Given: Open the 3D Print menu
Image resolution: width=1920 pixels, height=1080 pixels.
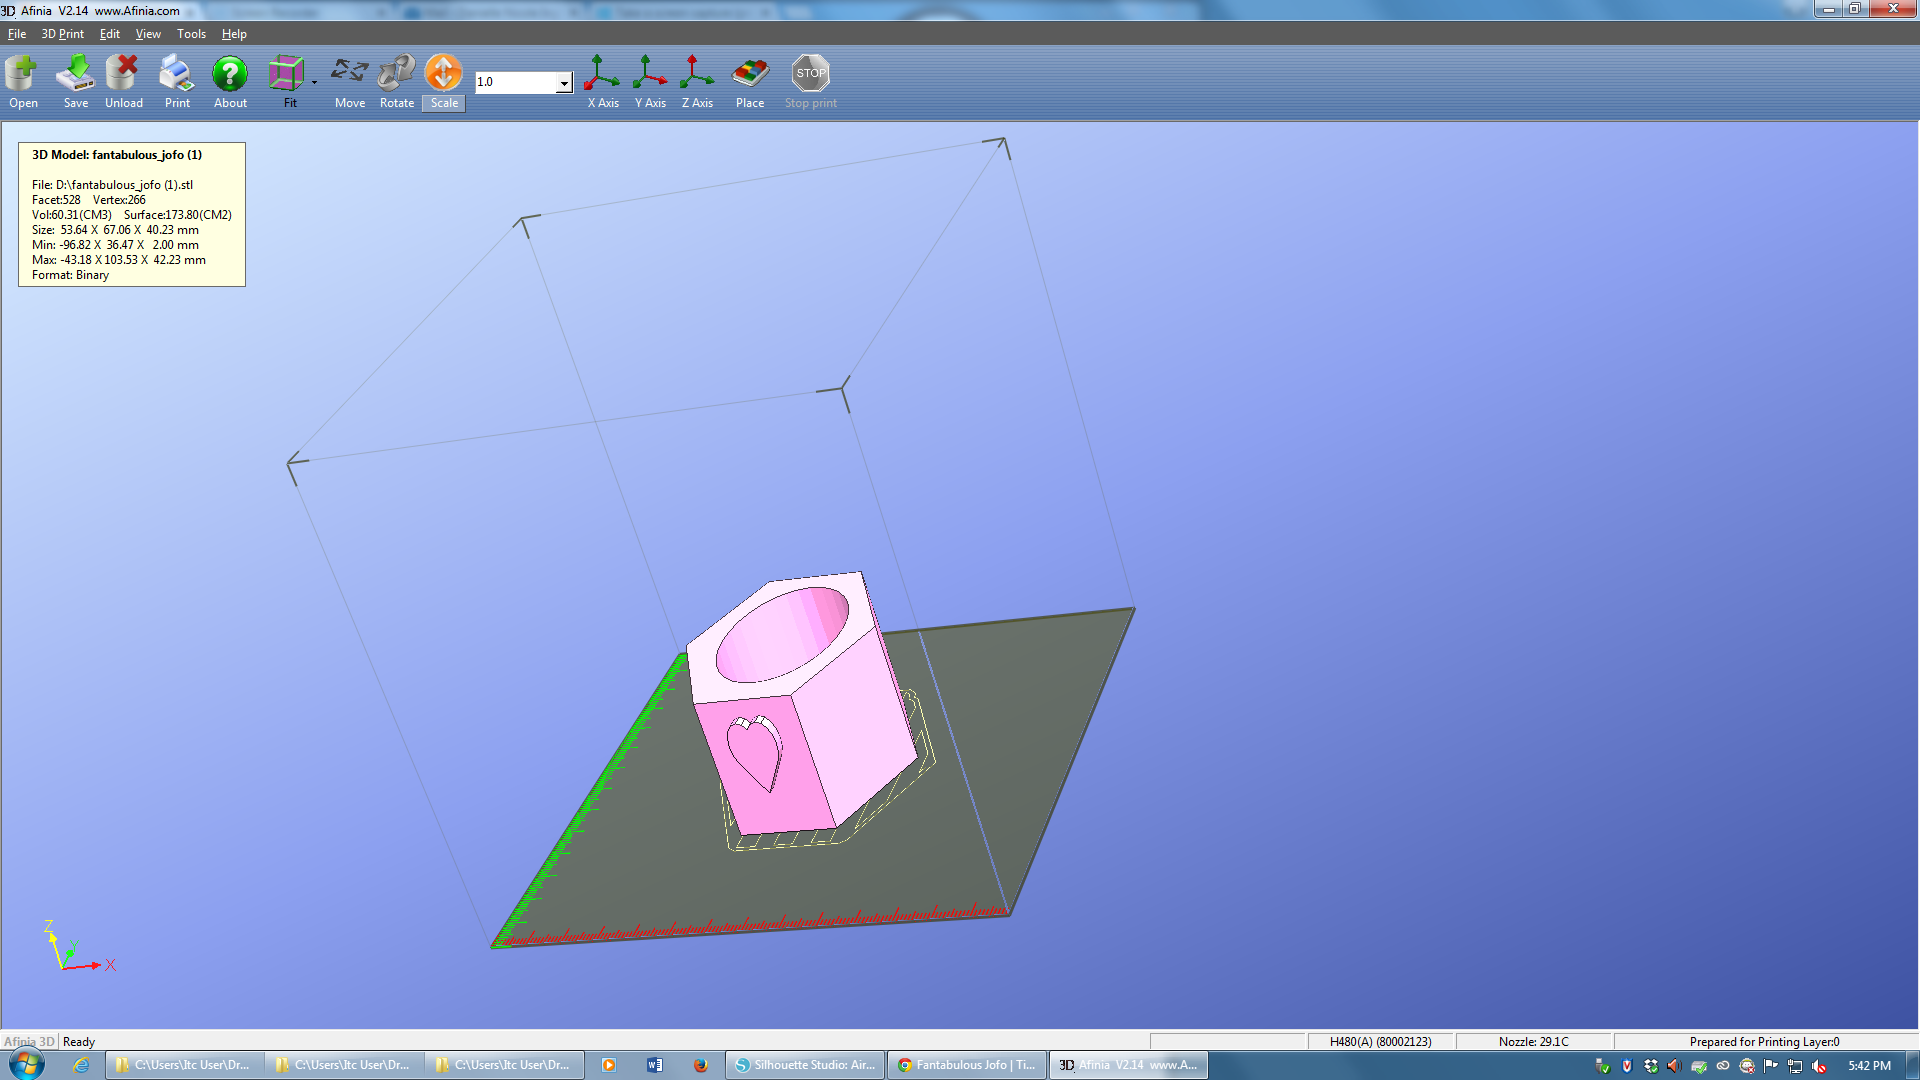Looking at the screenshot, I should pos(62,34).
